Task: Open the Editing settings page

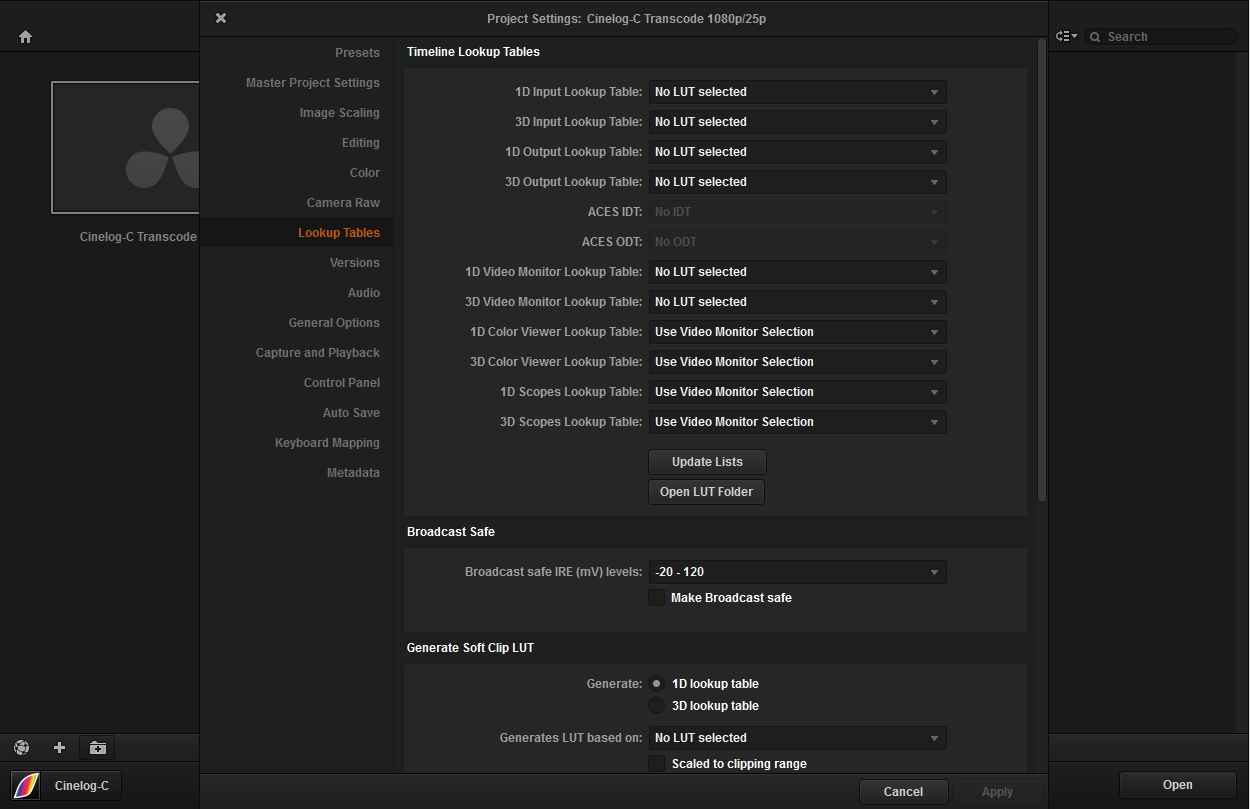Action: (360, 143)
